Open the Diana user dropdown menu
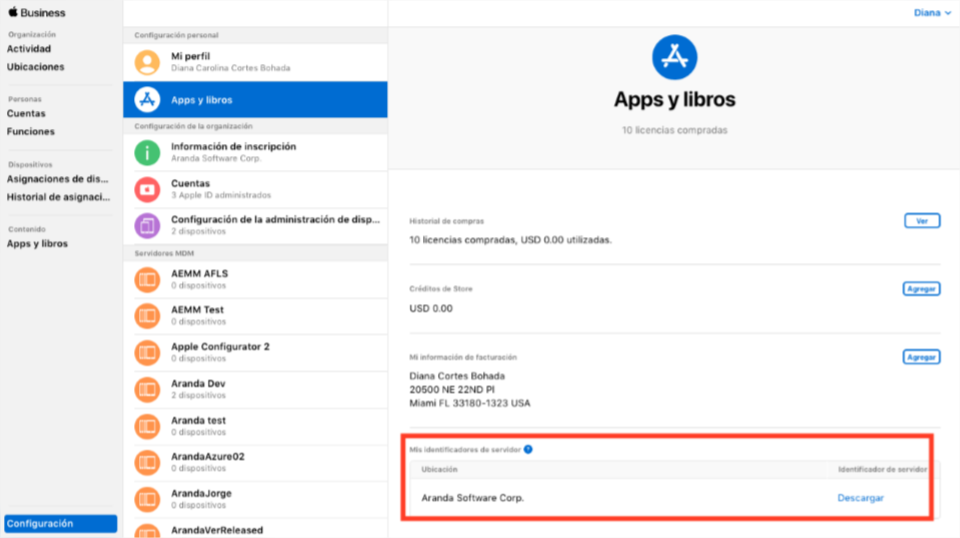Image resolution: width=960 pixels, height=538 pixels. pos(932,13)
